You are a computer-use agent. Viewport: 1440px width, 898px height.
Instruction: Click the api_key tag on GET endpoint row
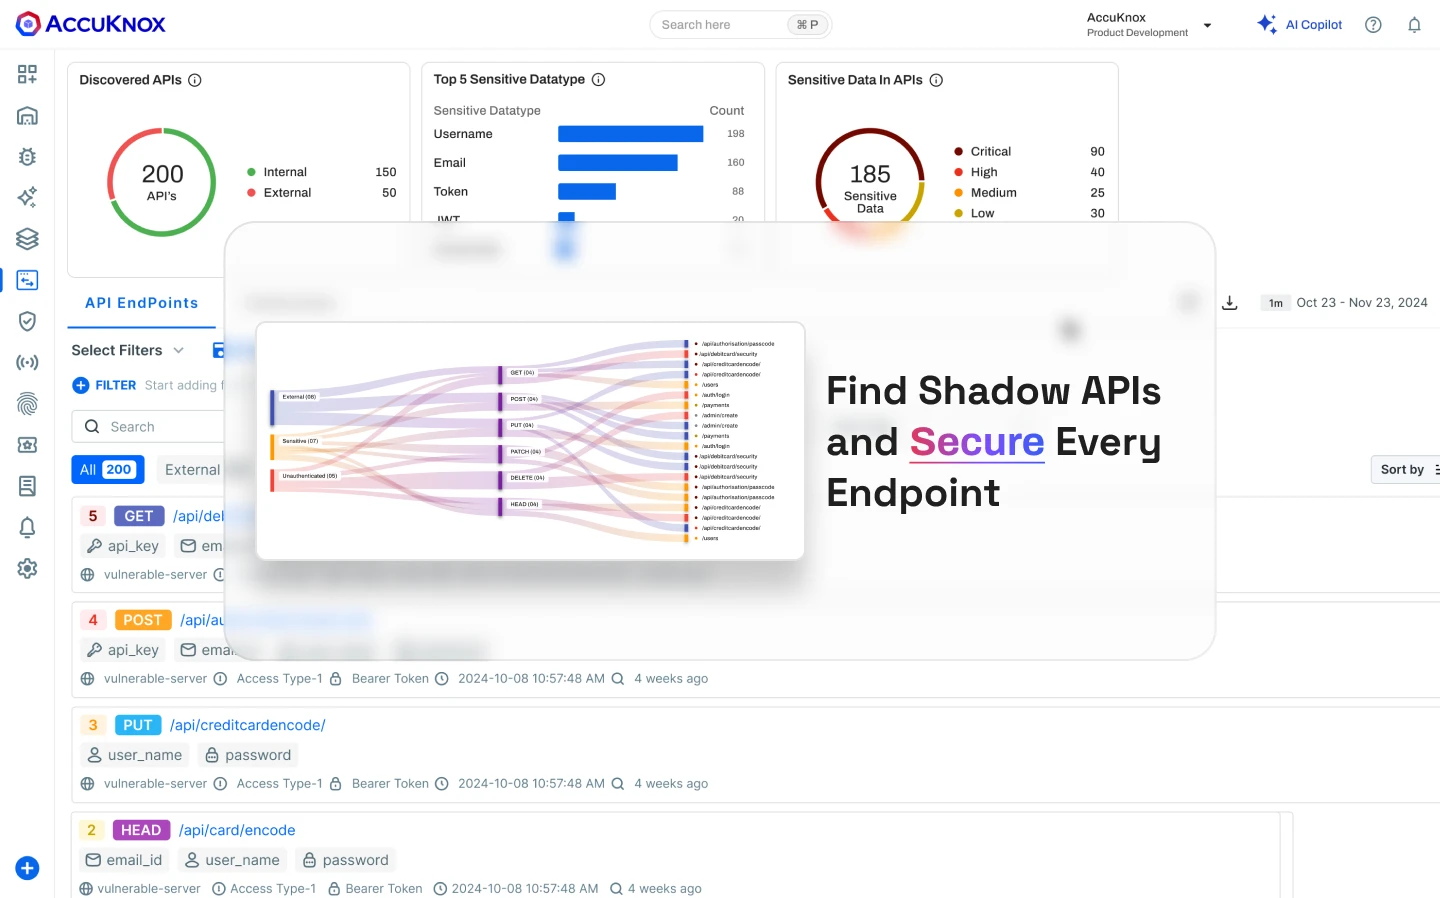[x=122, y=546]
